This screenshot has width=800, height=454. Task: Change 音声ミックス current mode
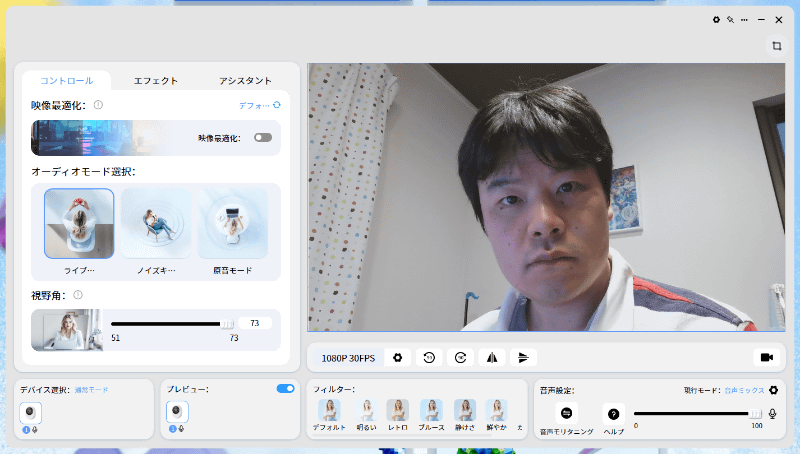[744, 390]
